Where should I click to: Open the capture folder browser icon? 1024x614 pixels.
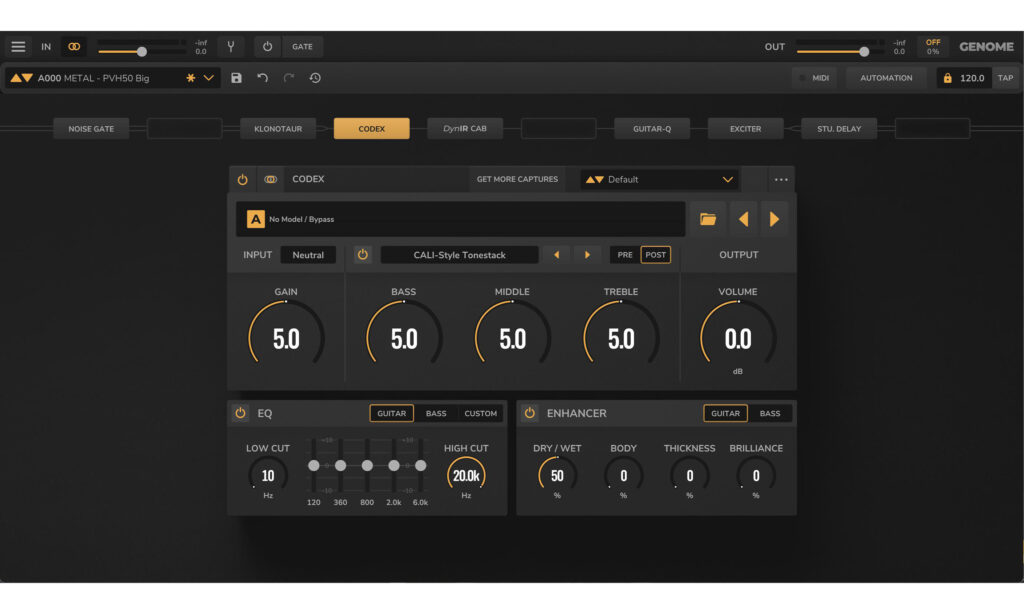[x=708, y=219]
